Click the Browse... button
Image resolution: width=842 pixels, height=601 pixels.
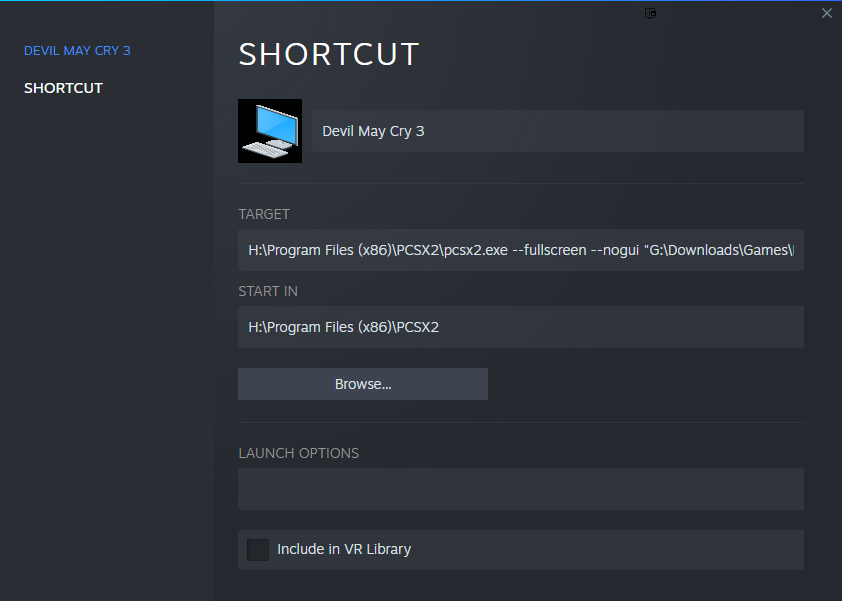point(363,384)
